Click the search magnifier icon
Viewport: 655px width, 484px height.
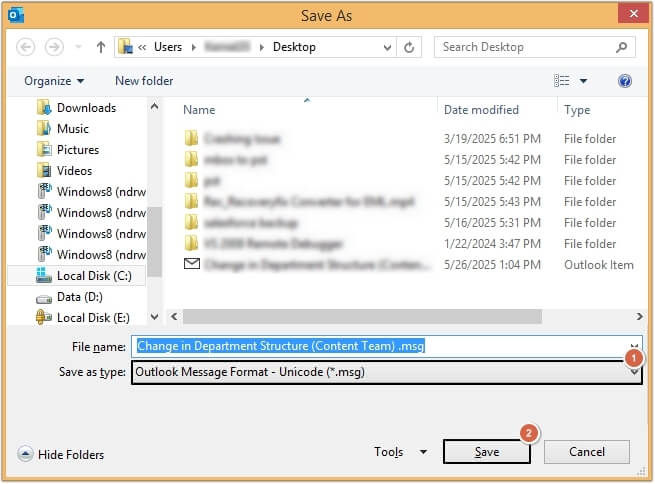tap(621, 47)
